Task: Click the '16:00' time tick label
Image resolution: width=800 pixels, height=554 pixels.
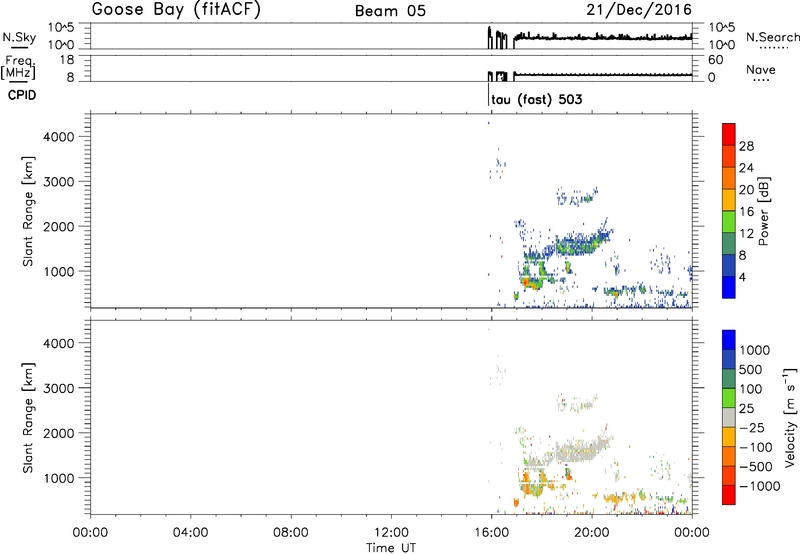Action: click(x=491, y=533)
